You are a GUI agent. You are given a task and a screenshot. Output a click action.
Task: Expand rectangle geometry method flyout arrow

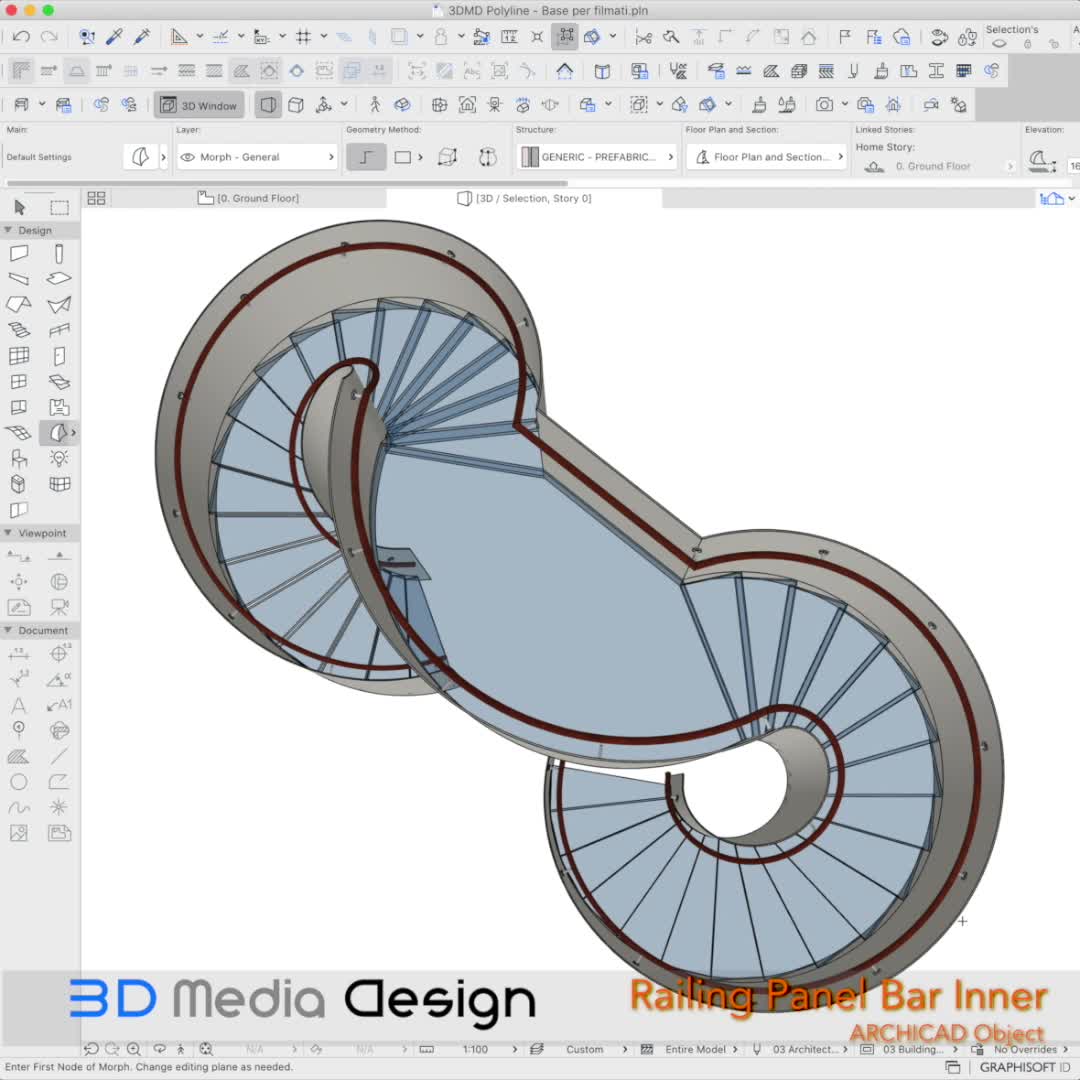[x=420, y=157]
